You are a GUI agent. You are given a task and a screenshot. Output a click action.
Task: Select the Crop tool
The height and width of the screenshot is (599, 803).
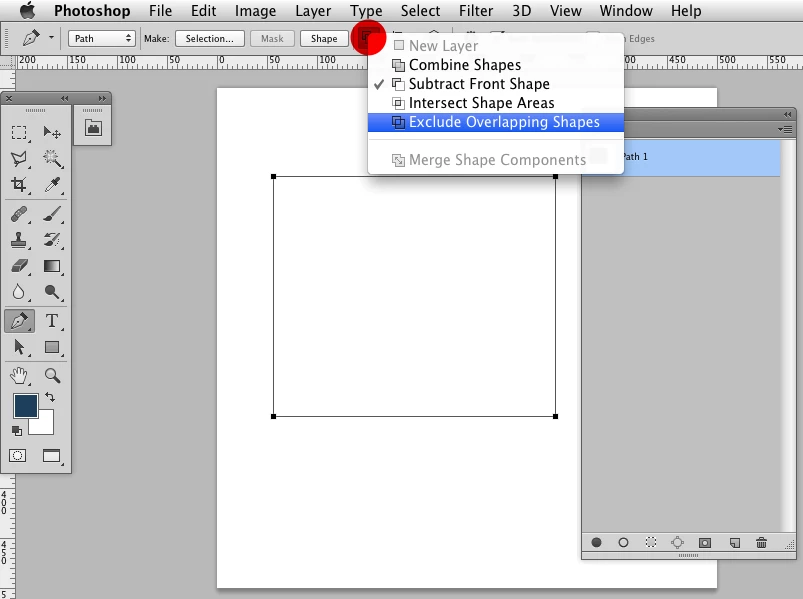(19, 184)
